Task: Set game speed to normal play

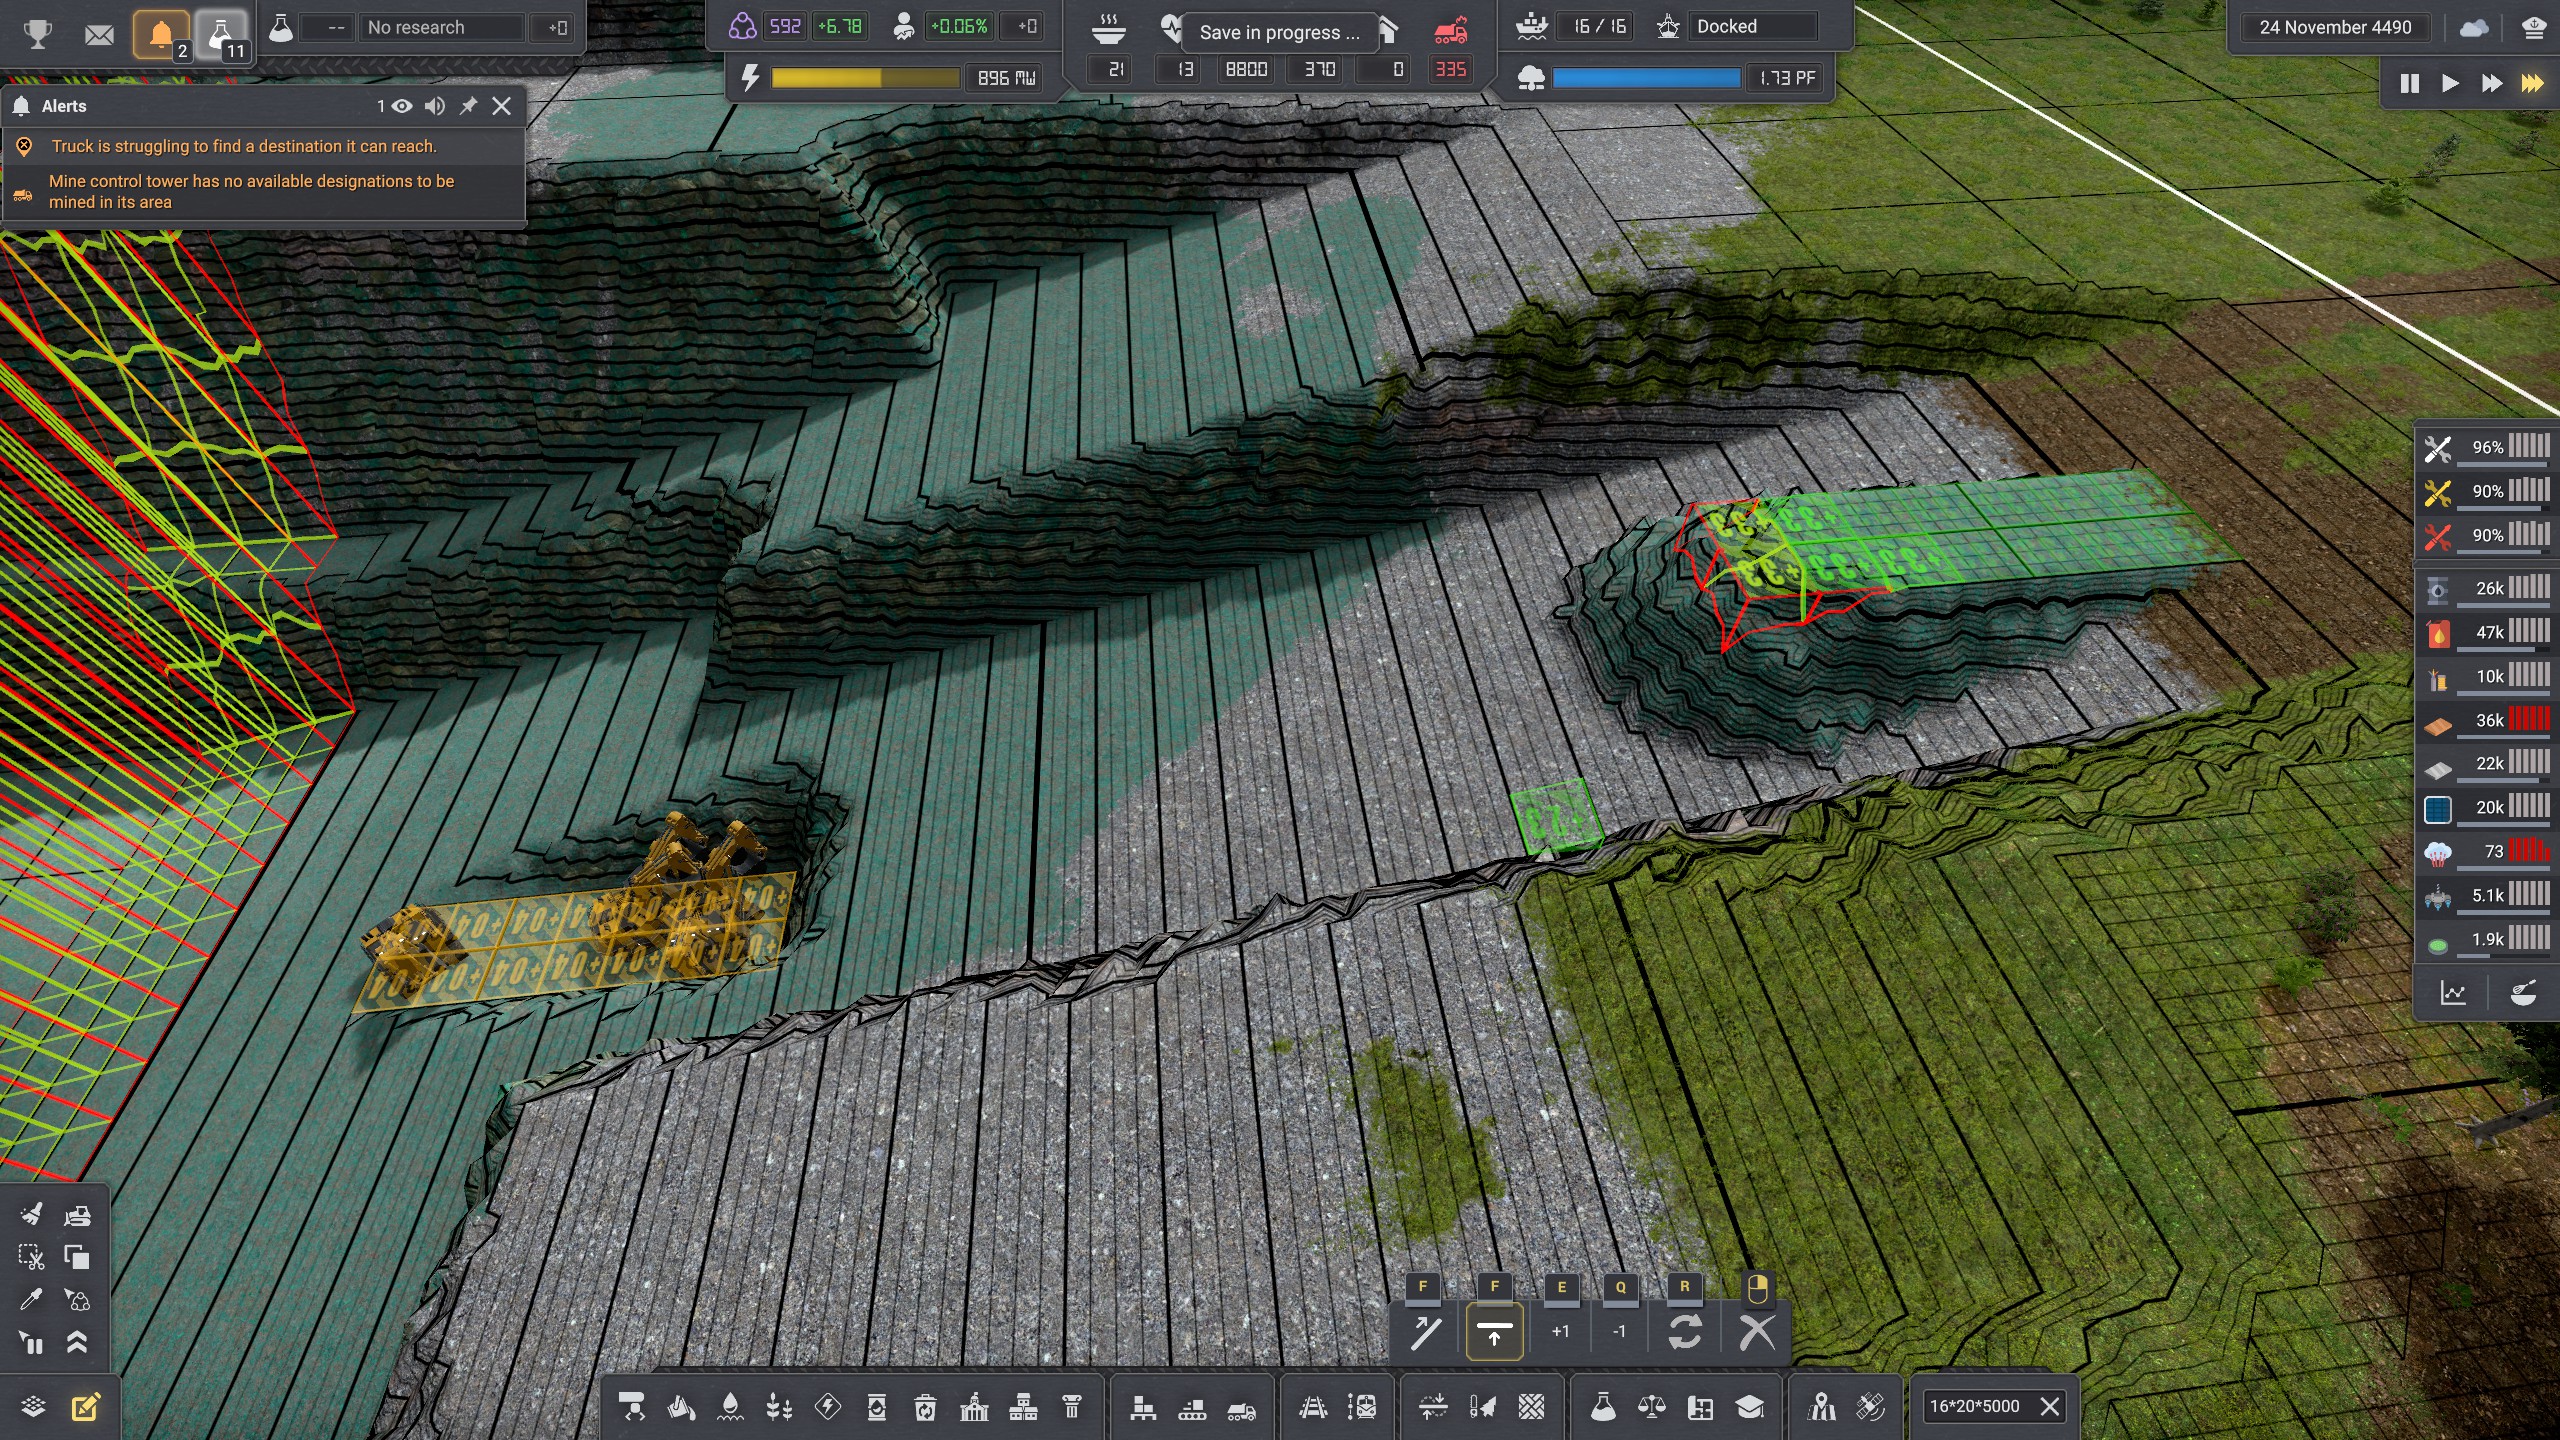Action: coord(2450,84)
